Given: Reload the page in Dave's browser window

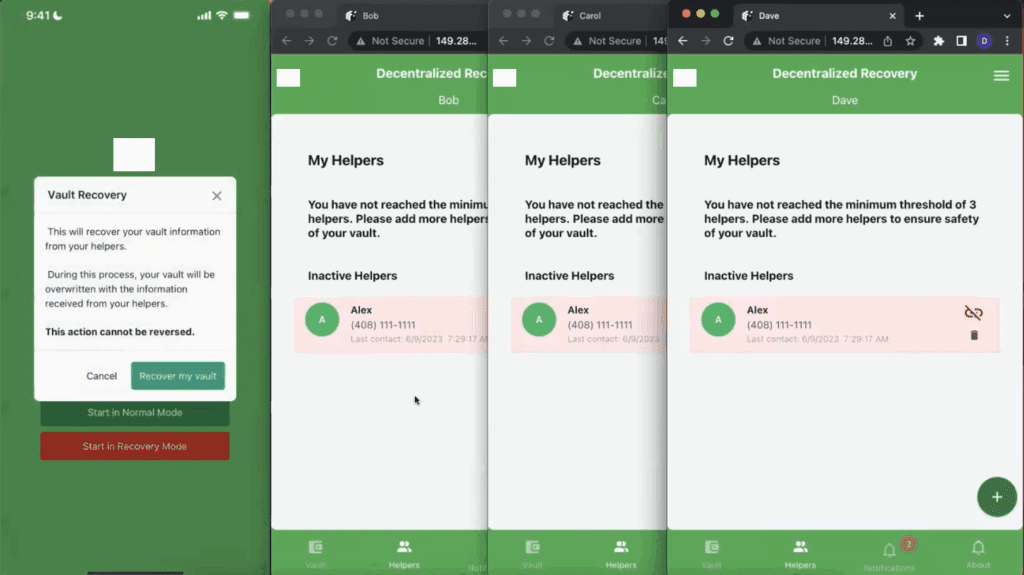Looking at the screenshot, I should 728,41.
